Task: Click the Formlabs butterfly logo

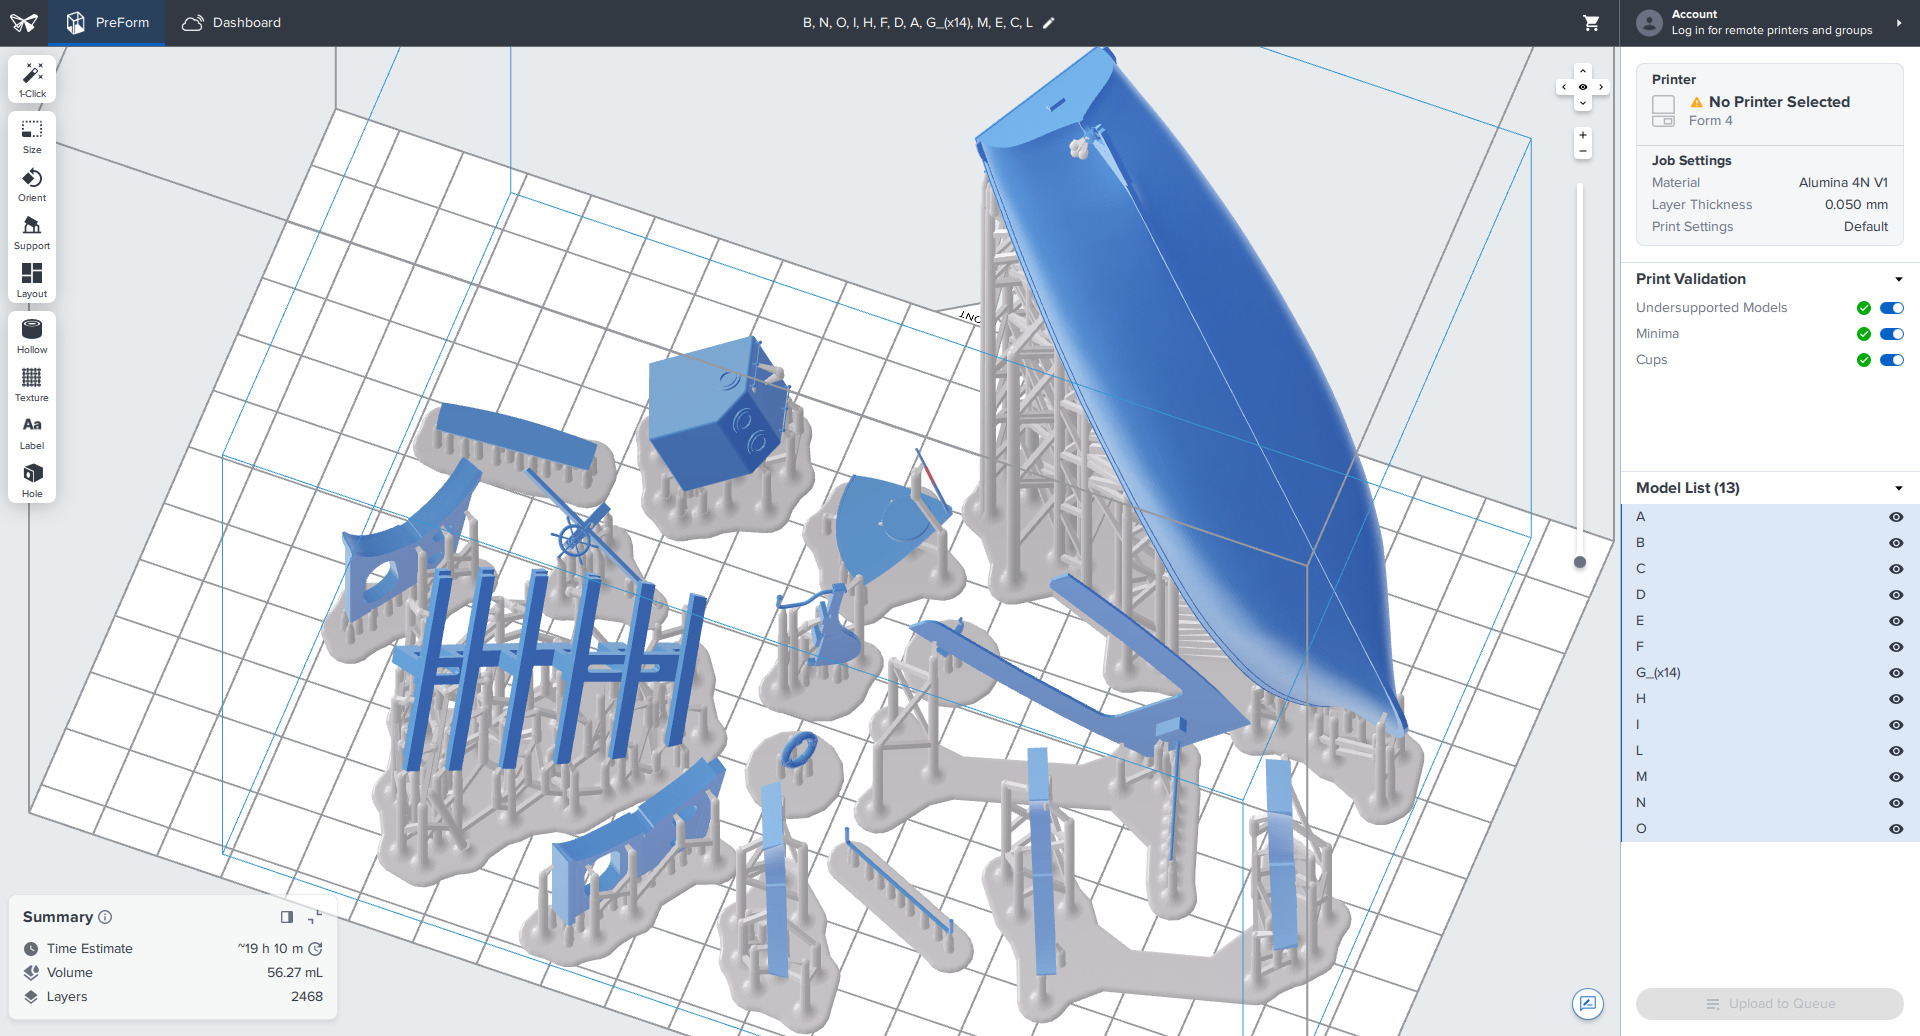Action: point(24,22)
